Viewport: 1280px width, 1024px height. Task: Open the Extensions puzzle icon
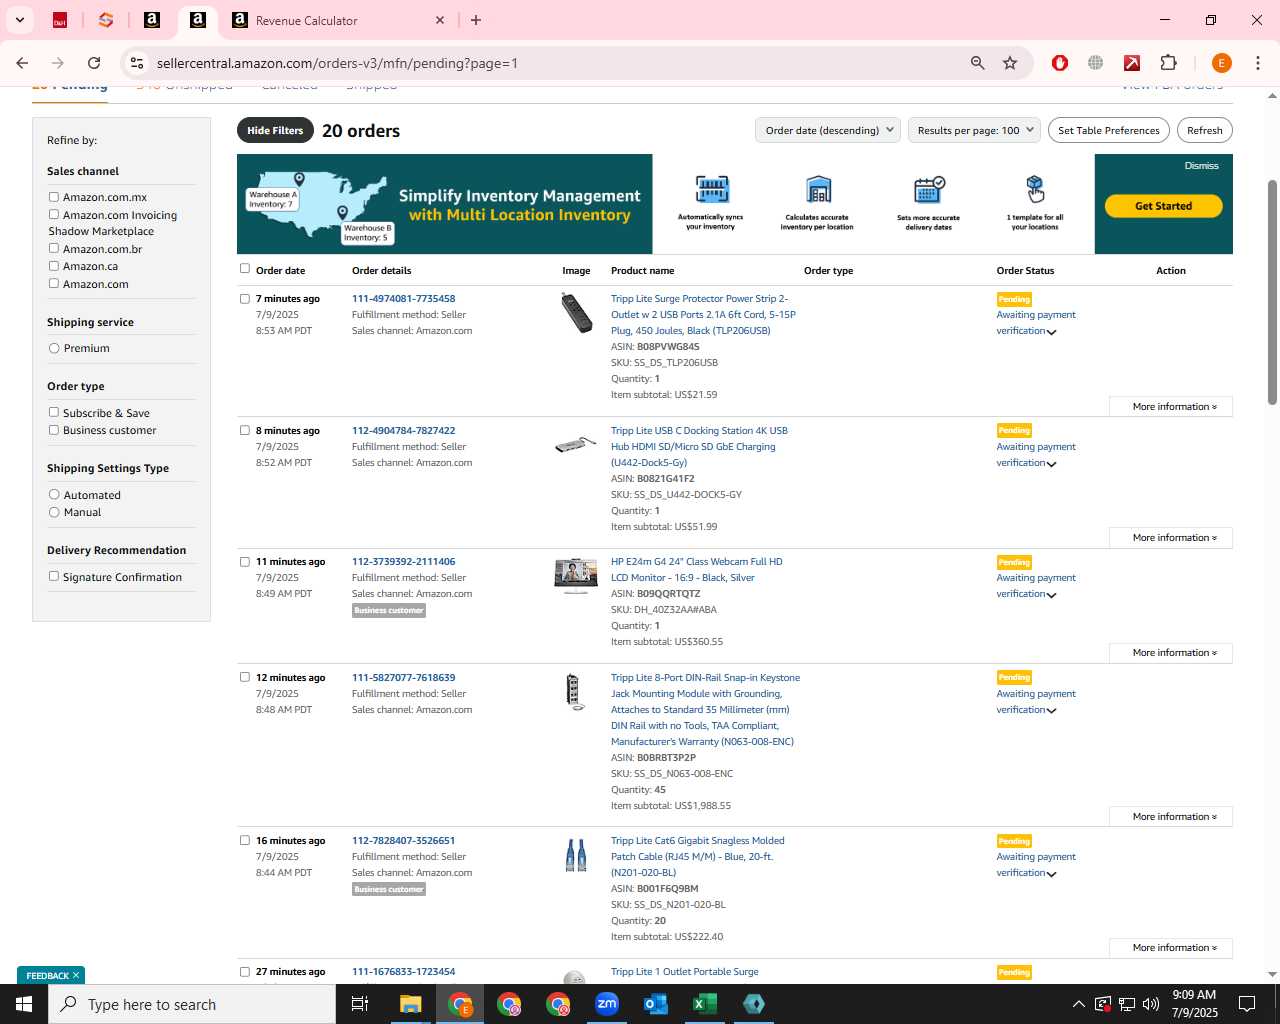(1168, 63)
